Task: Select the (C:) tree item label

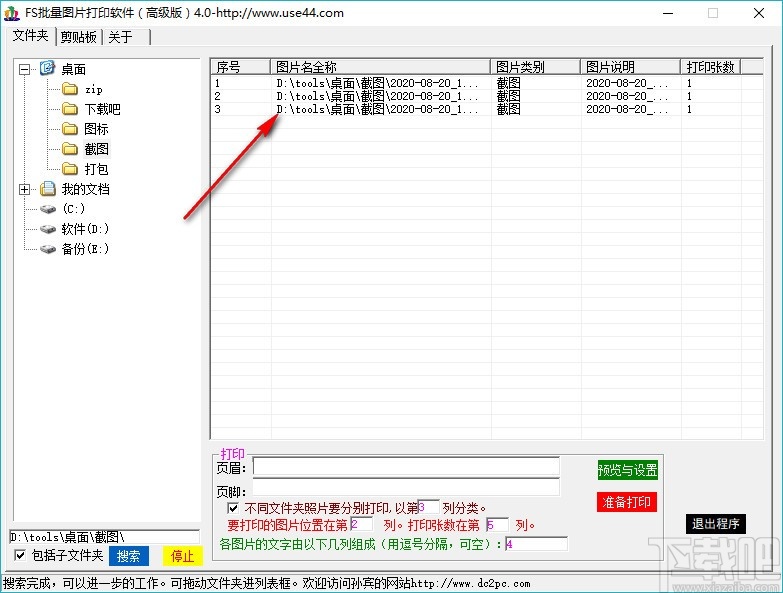Action: pos(73,209)
